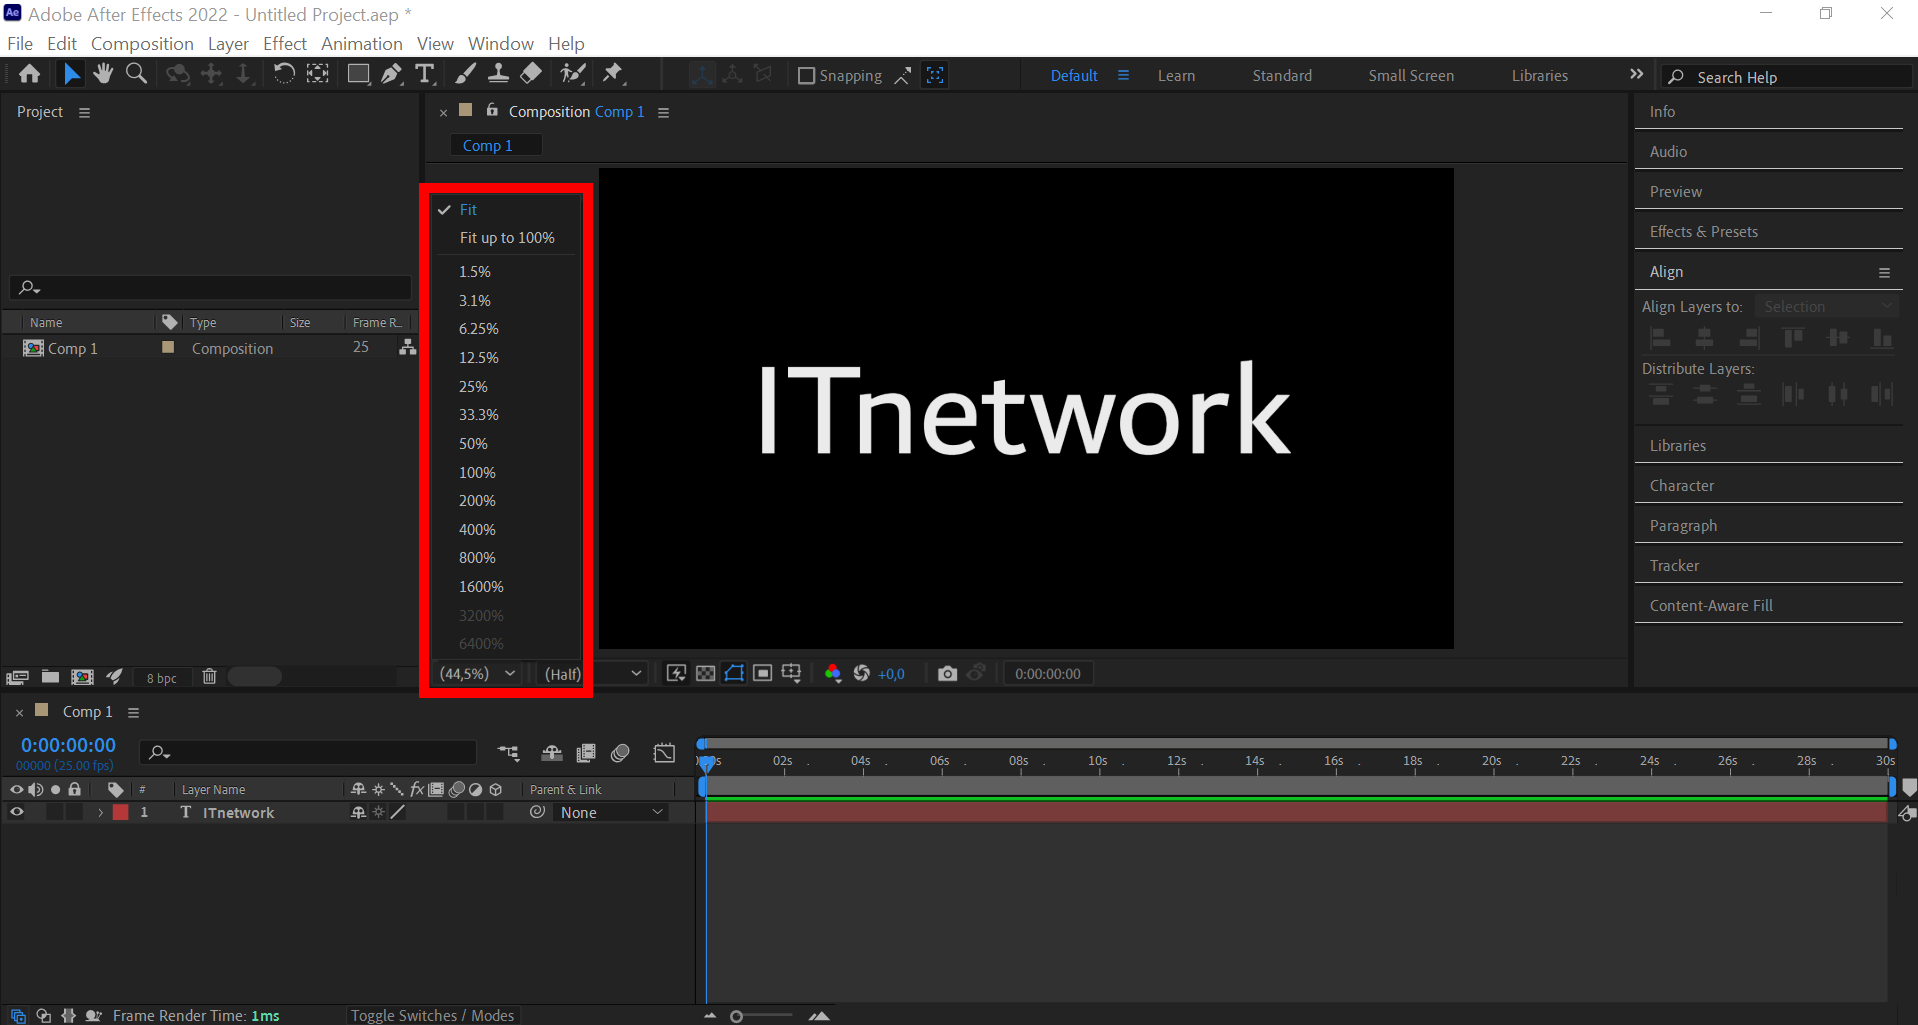Open the Composition menu
The height and width of the screenshot is (1025, 1918).
pyautogui.click(x=142, y=43)
